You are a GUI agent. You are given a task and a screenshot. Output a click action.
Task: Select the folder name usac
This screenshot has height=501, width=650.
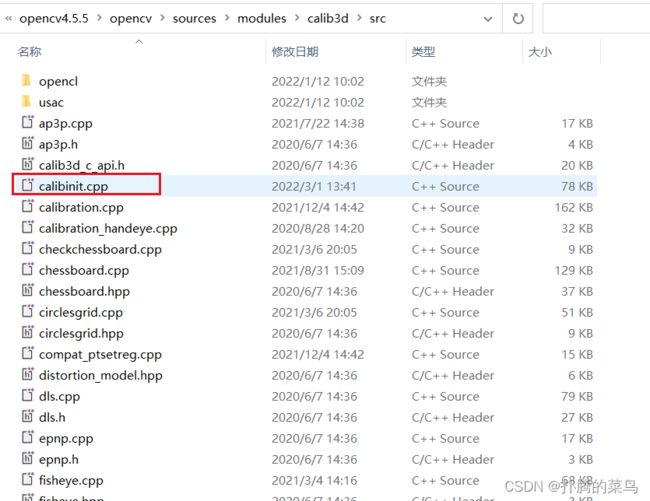pos(51,102)
